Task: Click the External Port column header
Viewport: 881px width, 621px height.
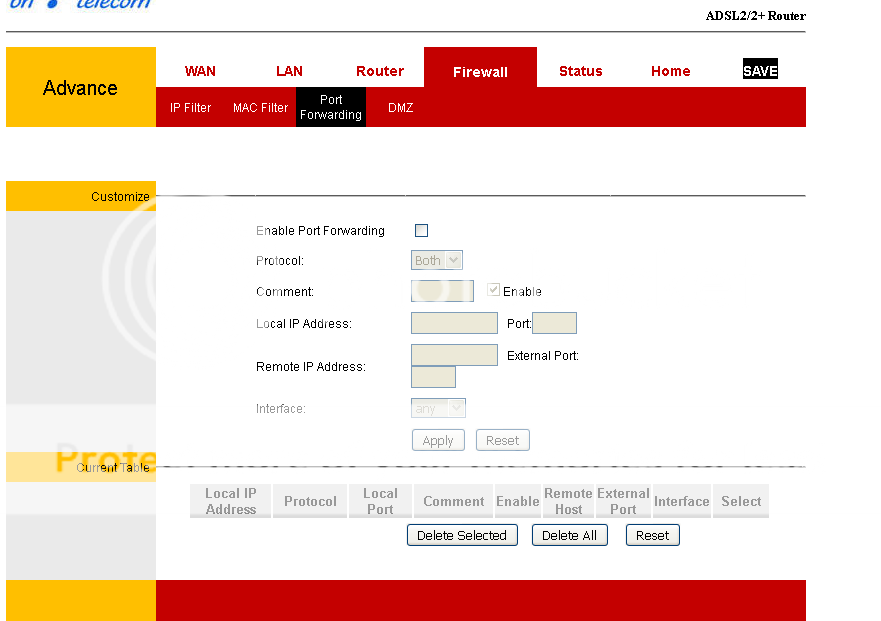Action: (x=623, y=501)
